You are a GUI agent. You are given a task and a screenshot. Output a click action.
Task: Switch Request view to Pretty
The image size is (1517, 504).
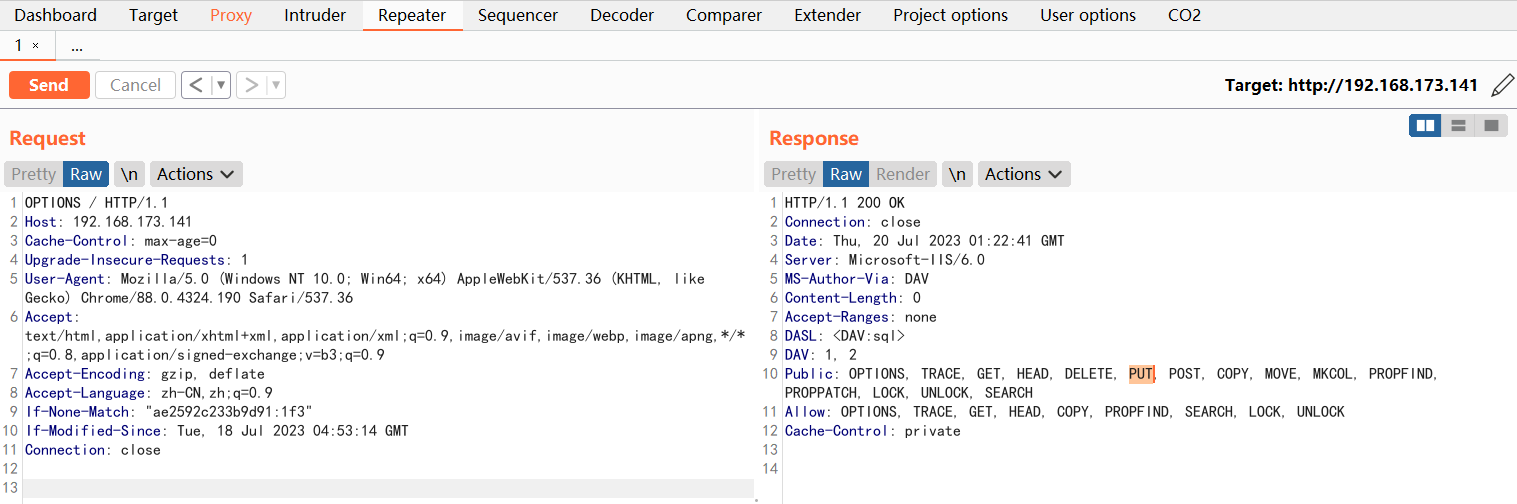pos(34,174)
